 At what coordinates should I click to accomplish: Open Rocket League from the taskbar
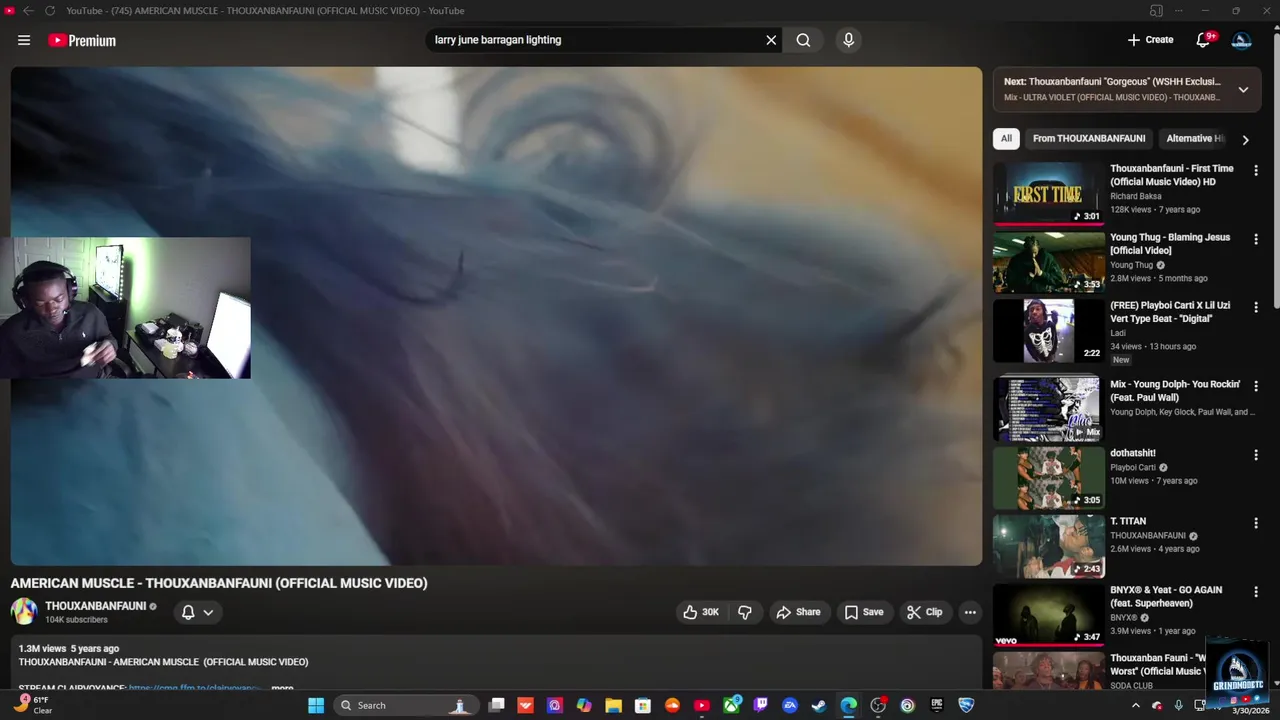(966, 705)
